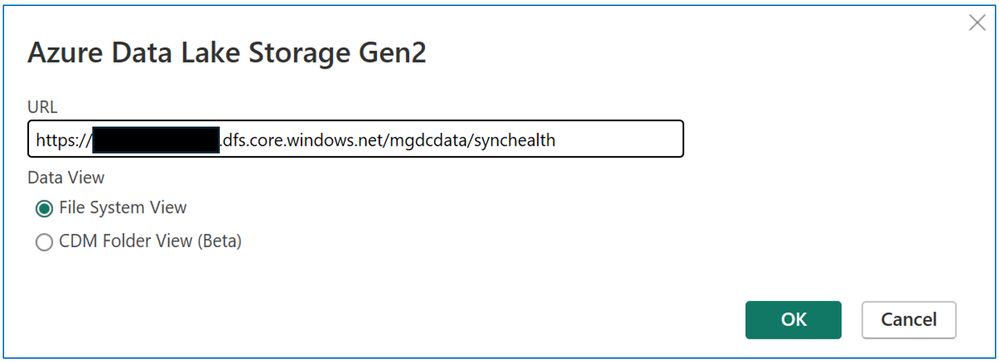Place cursor at the end of synchealth
Image resolution: width=999 pixels, height=362 pixels.
[556, 140]
